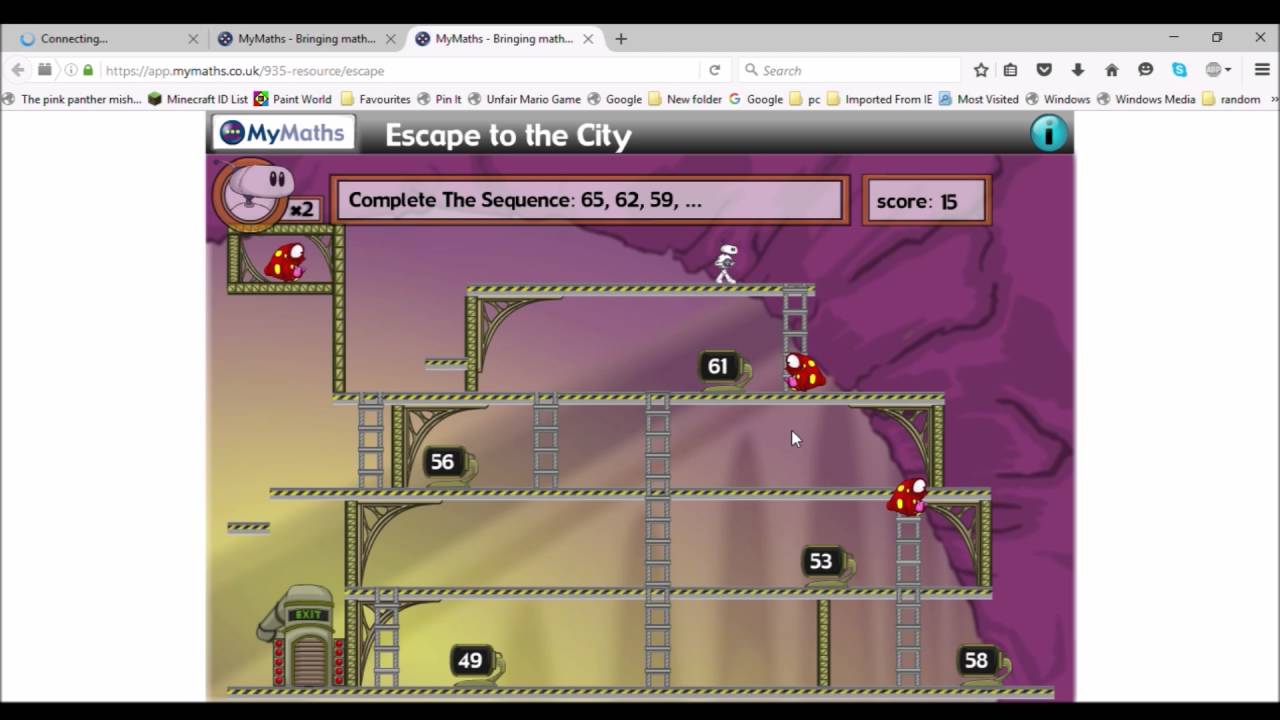Bookmark this page with the star icon
The width and height of the screenshot is (1280, 720).
(981, 70)
